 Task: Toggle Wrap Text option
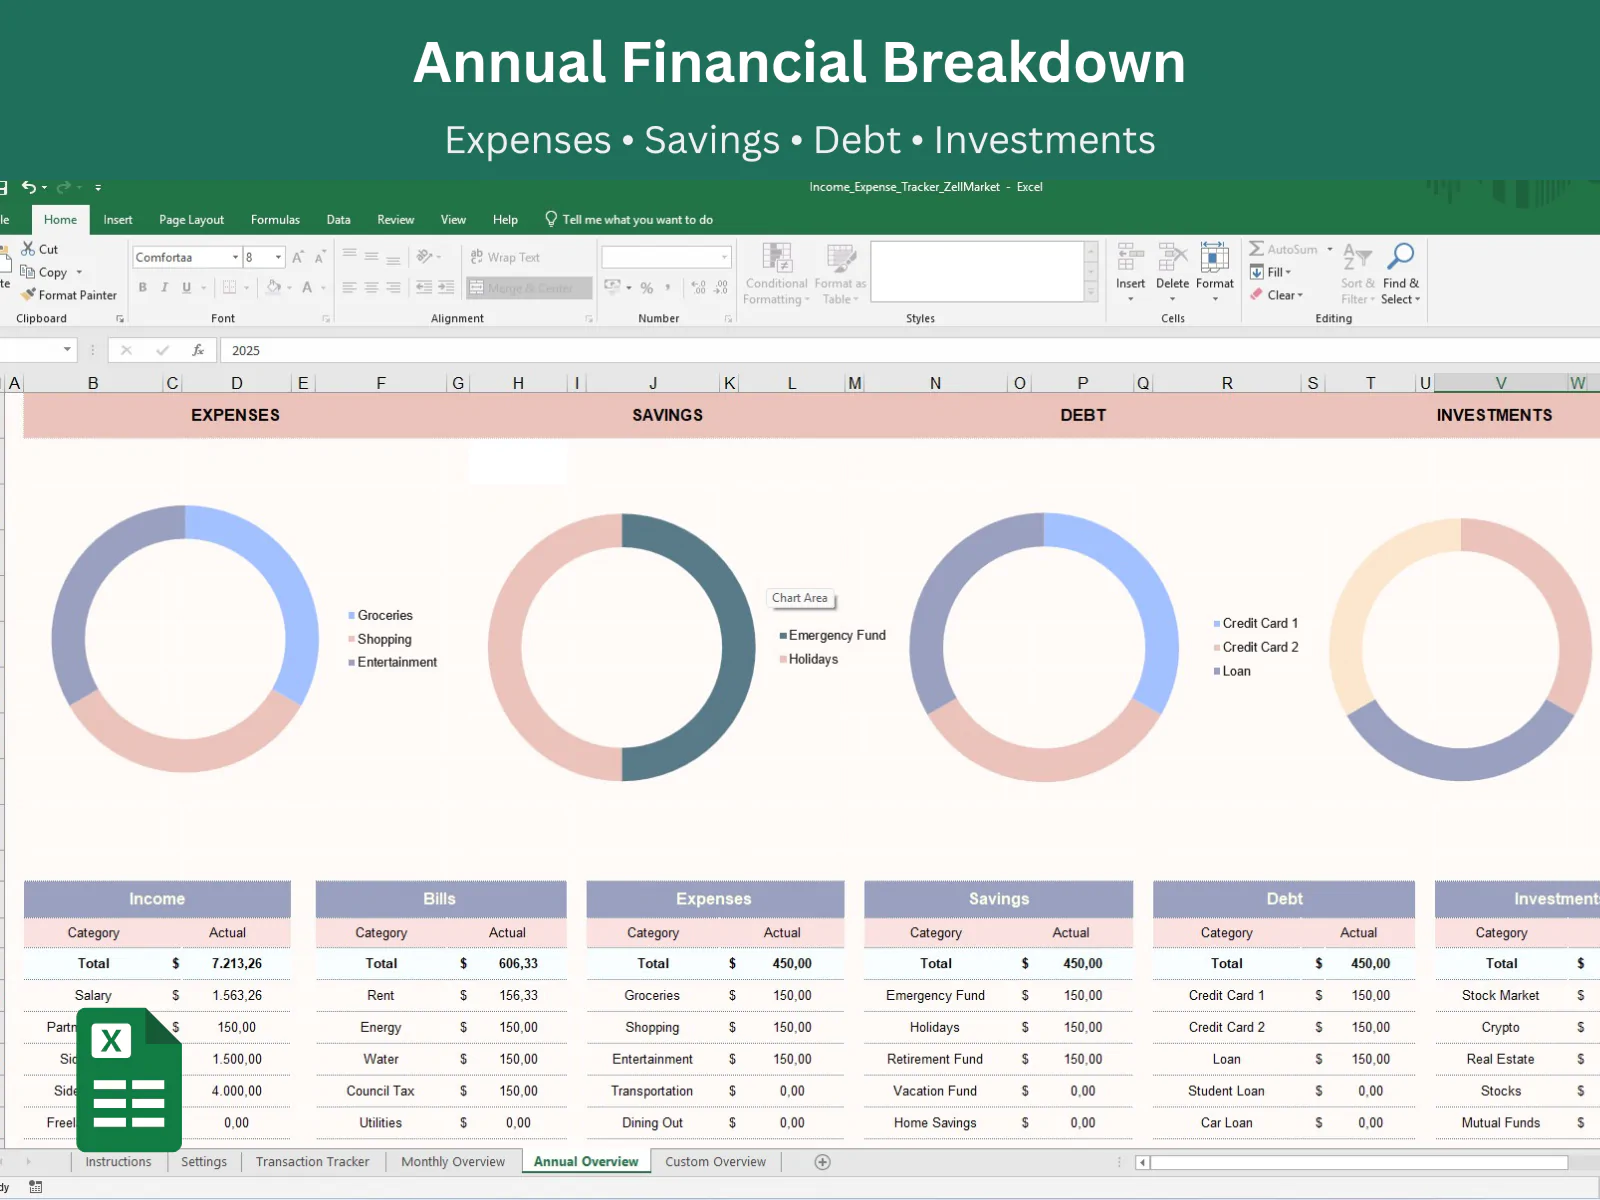(505, 258)
